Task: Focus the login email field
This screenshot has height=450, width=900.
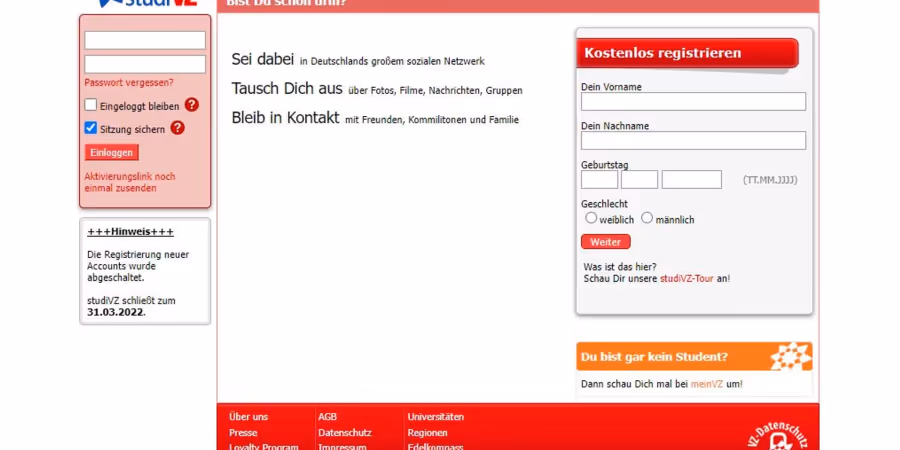Action: [145, 40]
